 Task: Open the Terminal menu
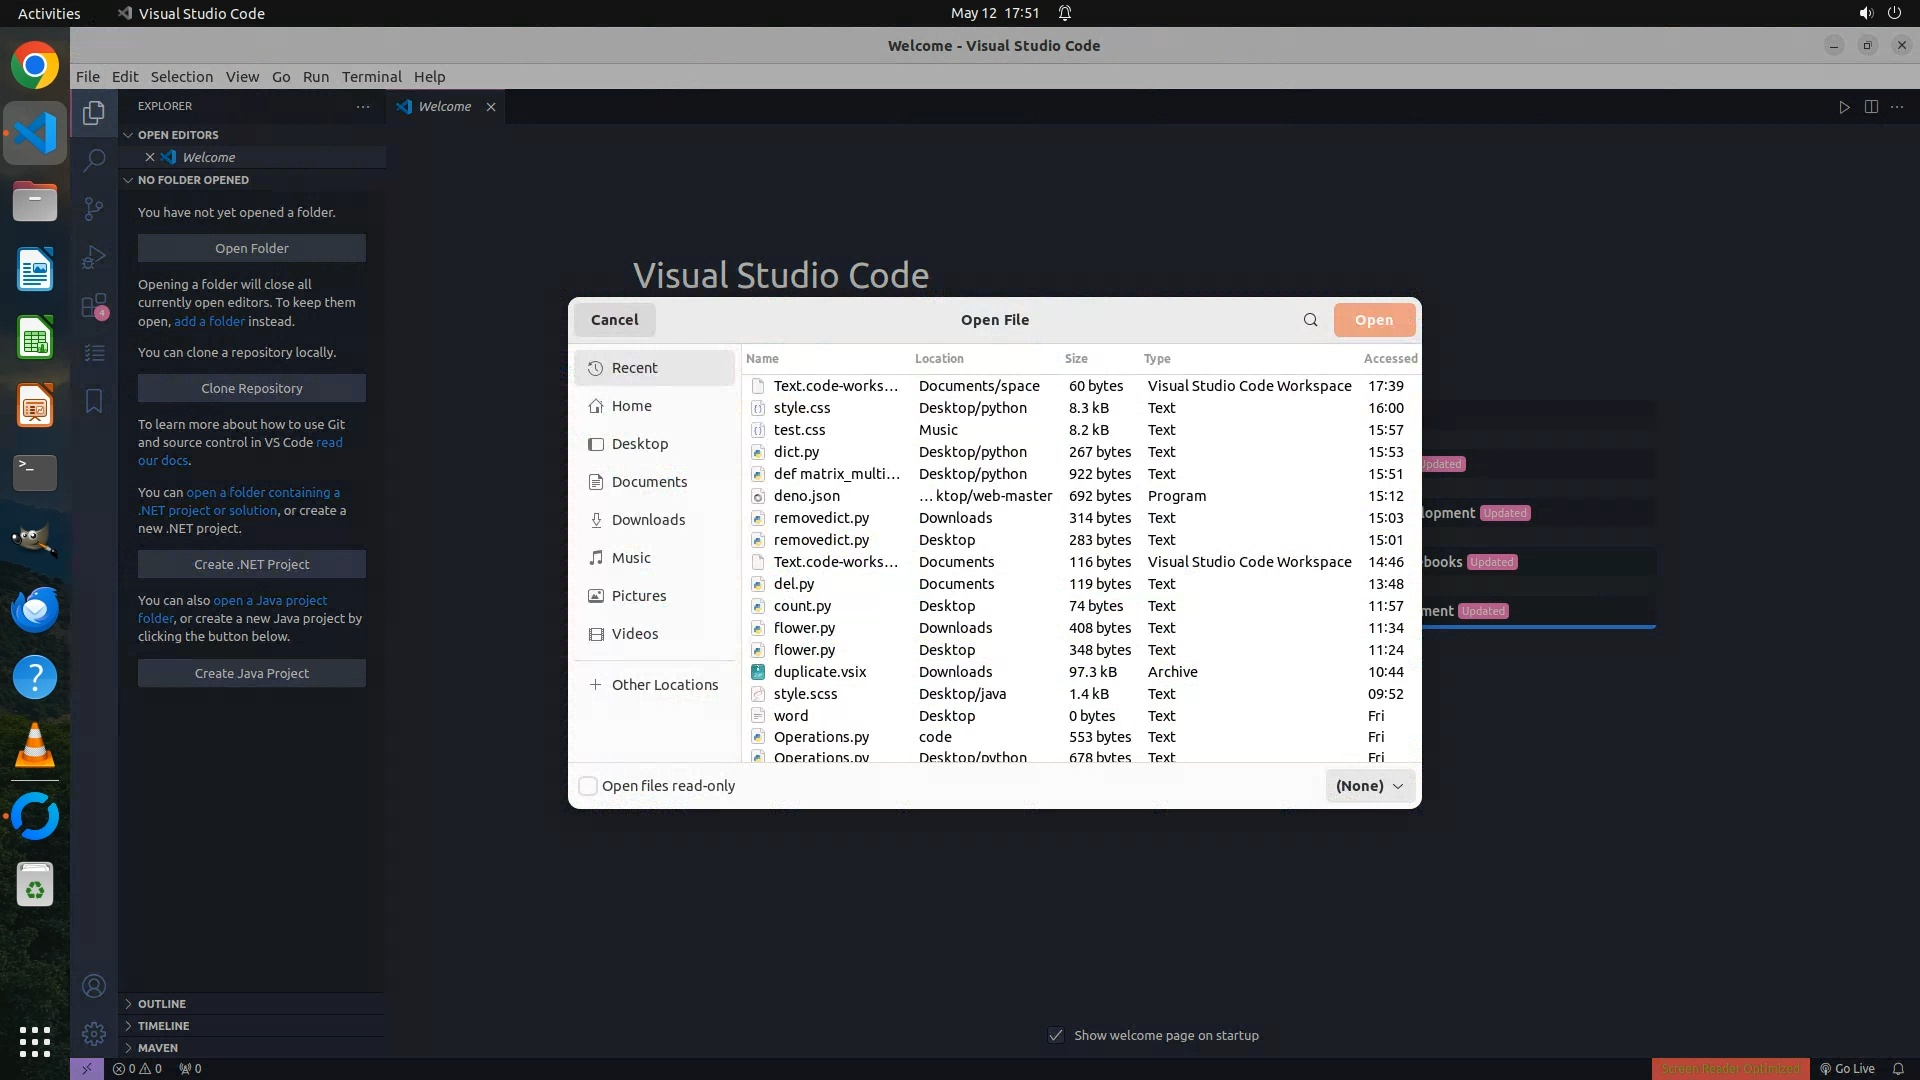tap(371, 77)
